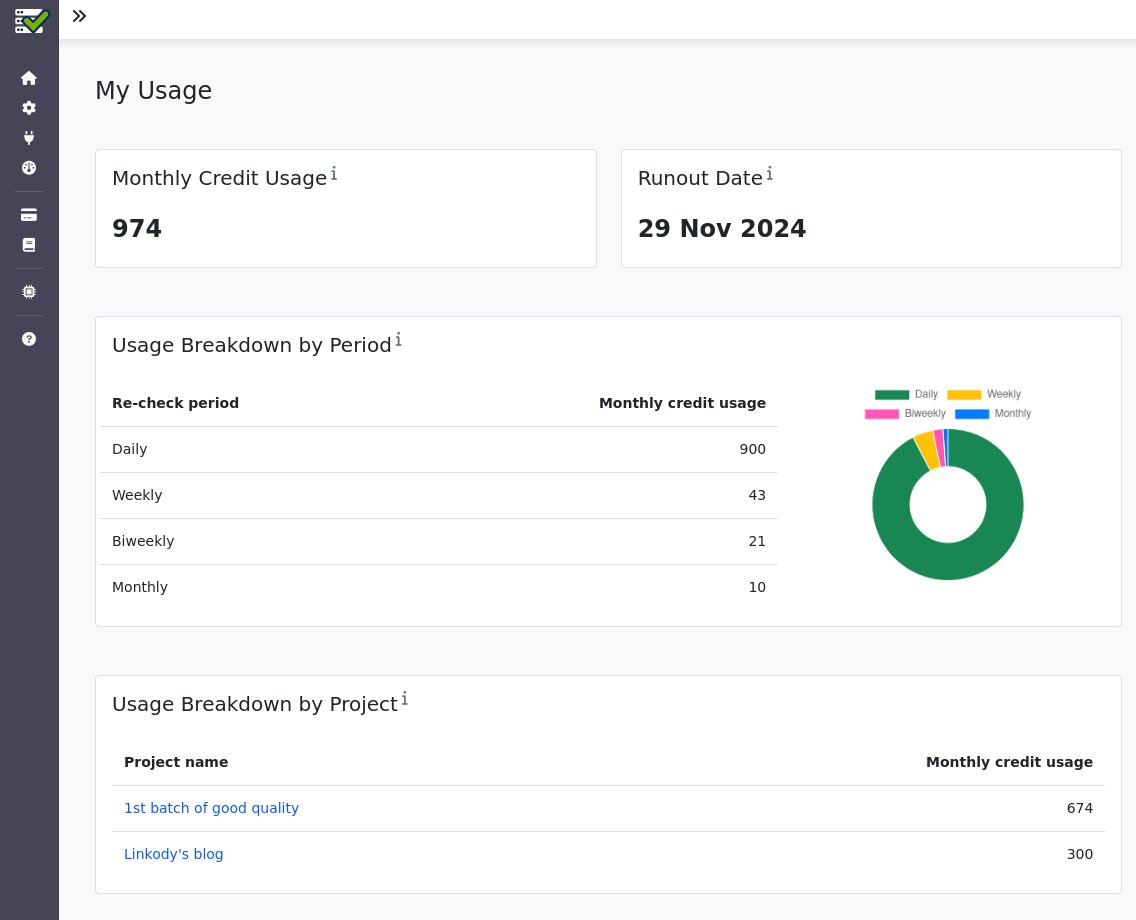This screenshot has height=920, width=1136.
Task: Click the info icon next to Runout Date
Action: coord(769,173)
